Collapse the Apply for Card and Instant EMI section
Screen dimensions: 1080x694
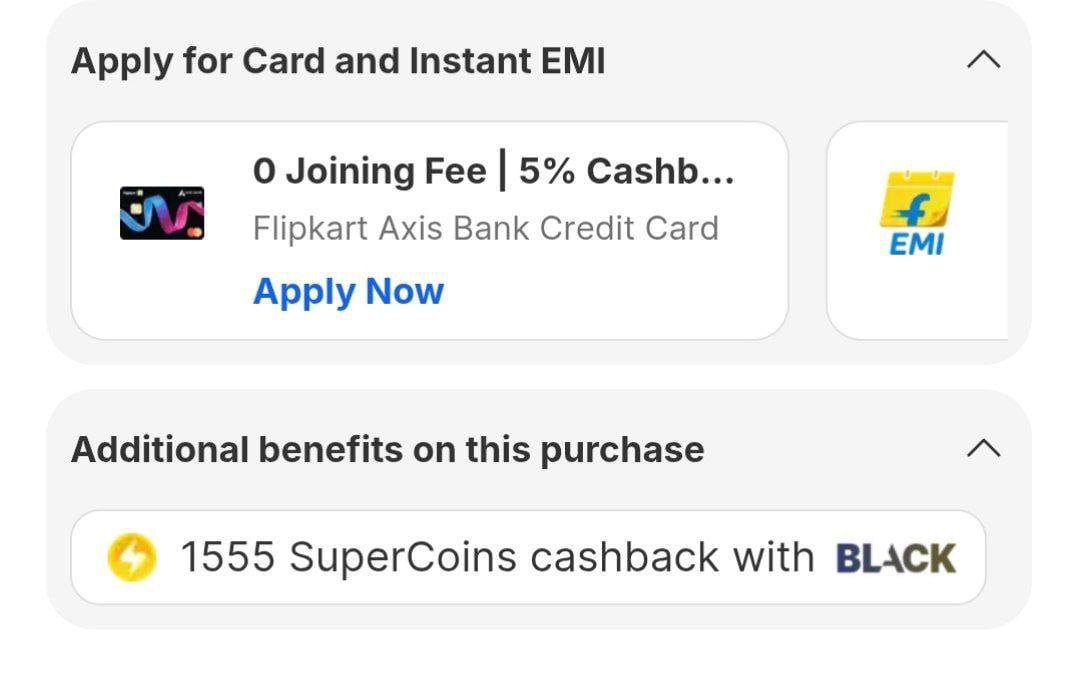click(984, 61)
